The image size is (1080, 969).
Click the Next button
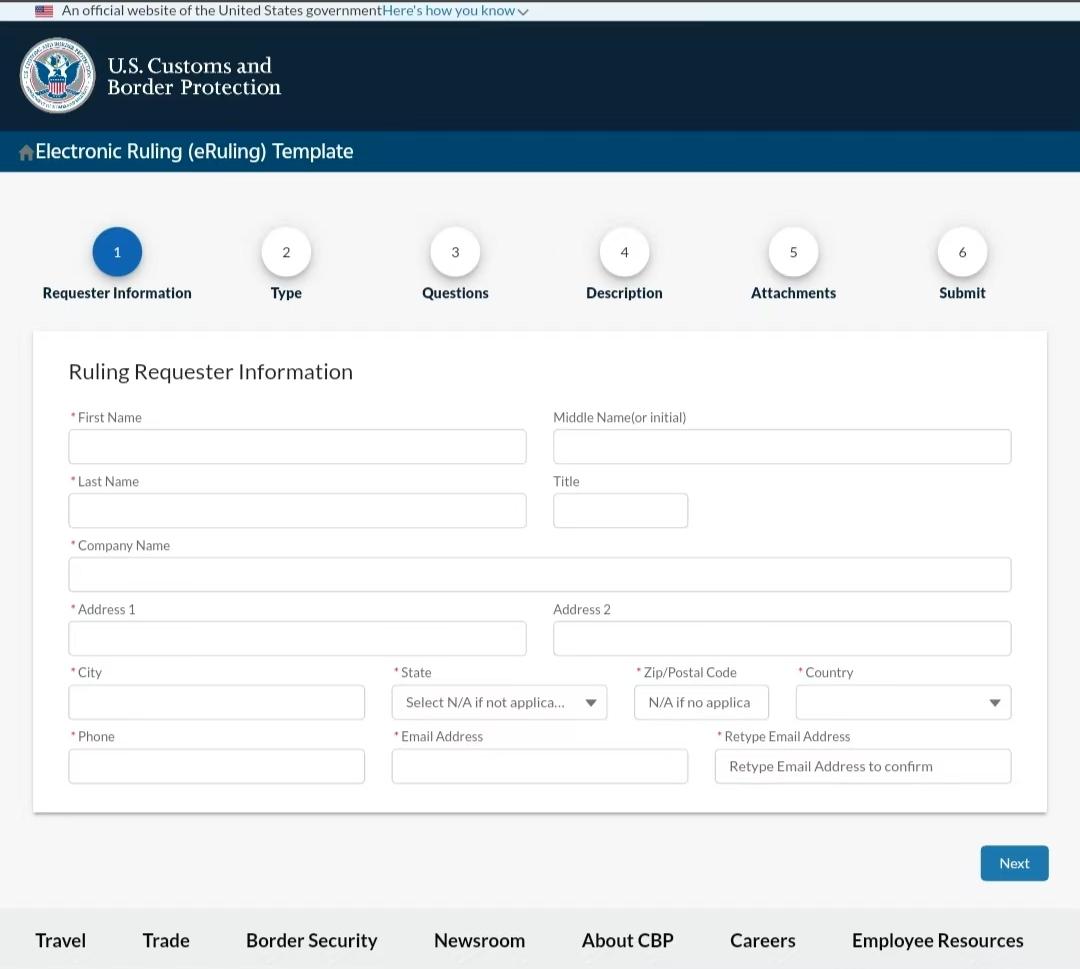1015,863
